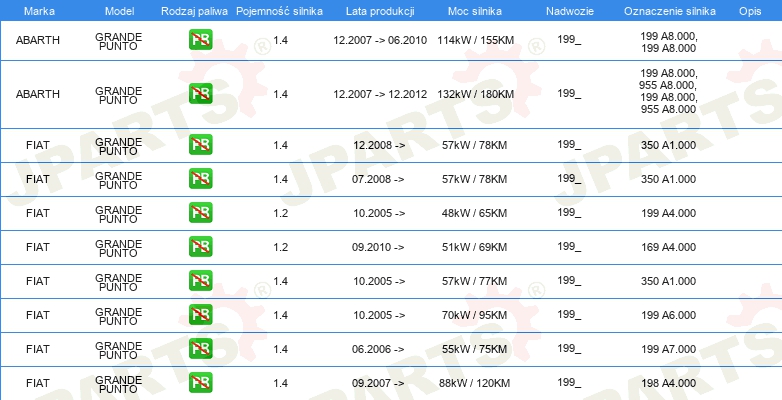The image size is (782, 400).
Task: Click the petrol fuel icon in the 12.2008 row
Action: (x=200, y=145)
